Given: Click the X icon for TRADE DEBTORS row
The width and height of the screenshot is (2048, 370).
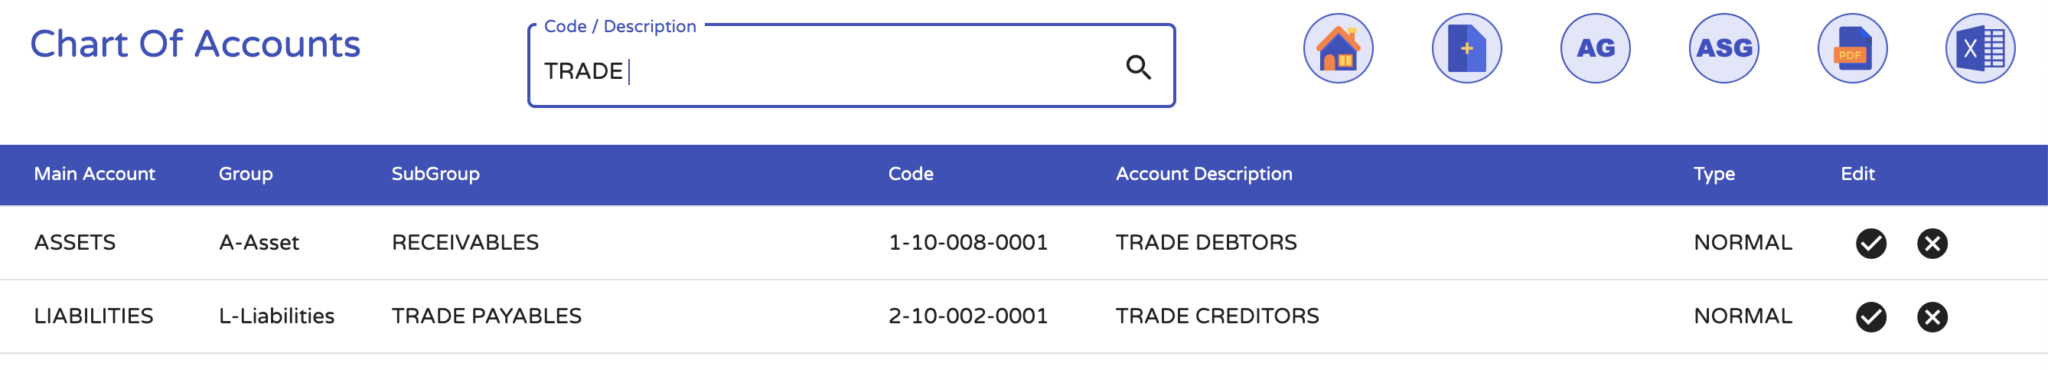Looking at the screenshot, I should pos(1932,243).
